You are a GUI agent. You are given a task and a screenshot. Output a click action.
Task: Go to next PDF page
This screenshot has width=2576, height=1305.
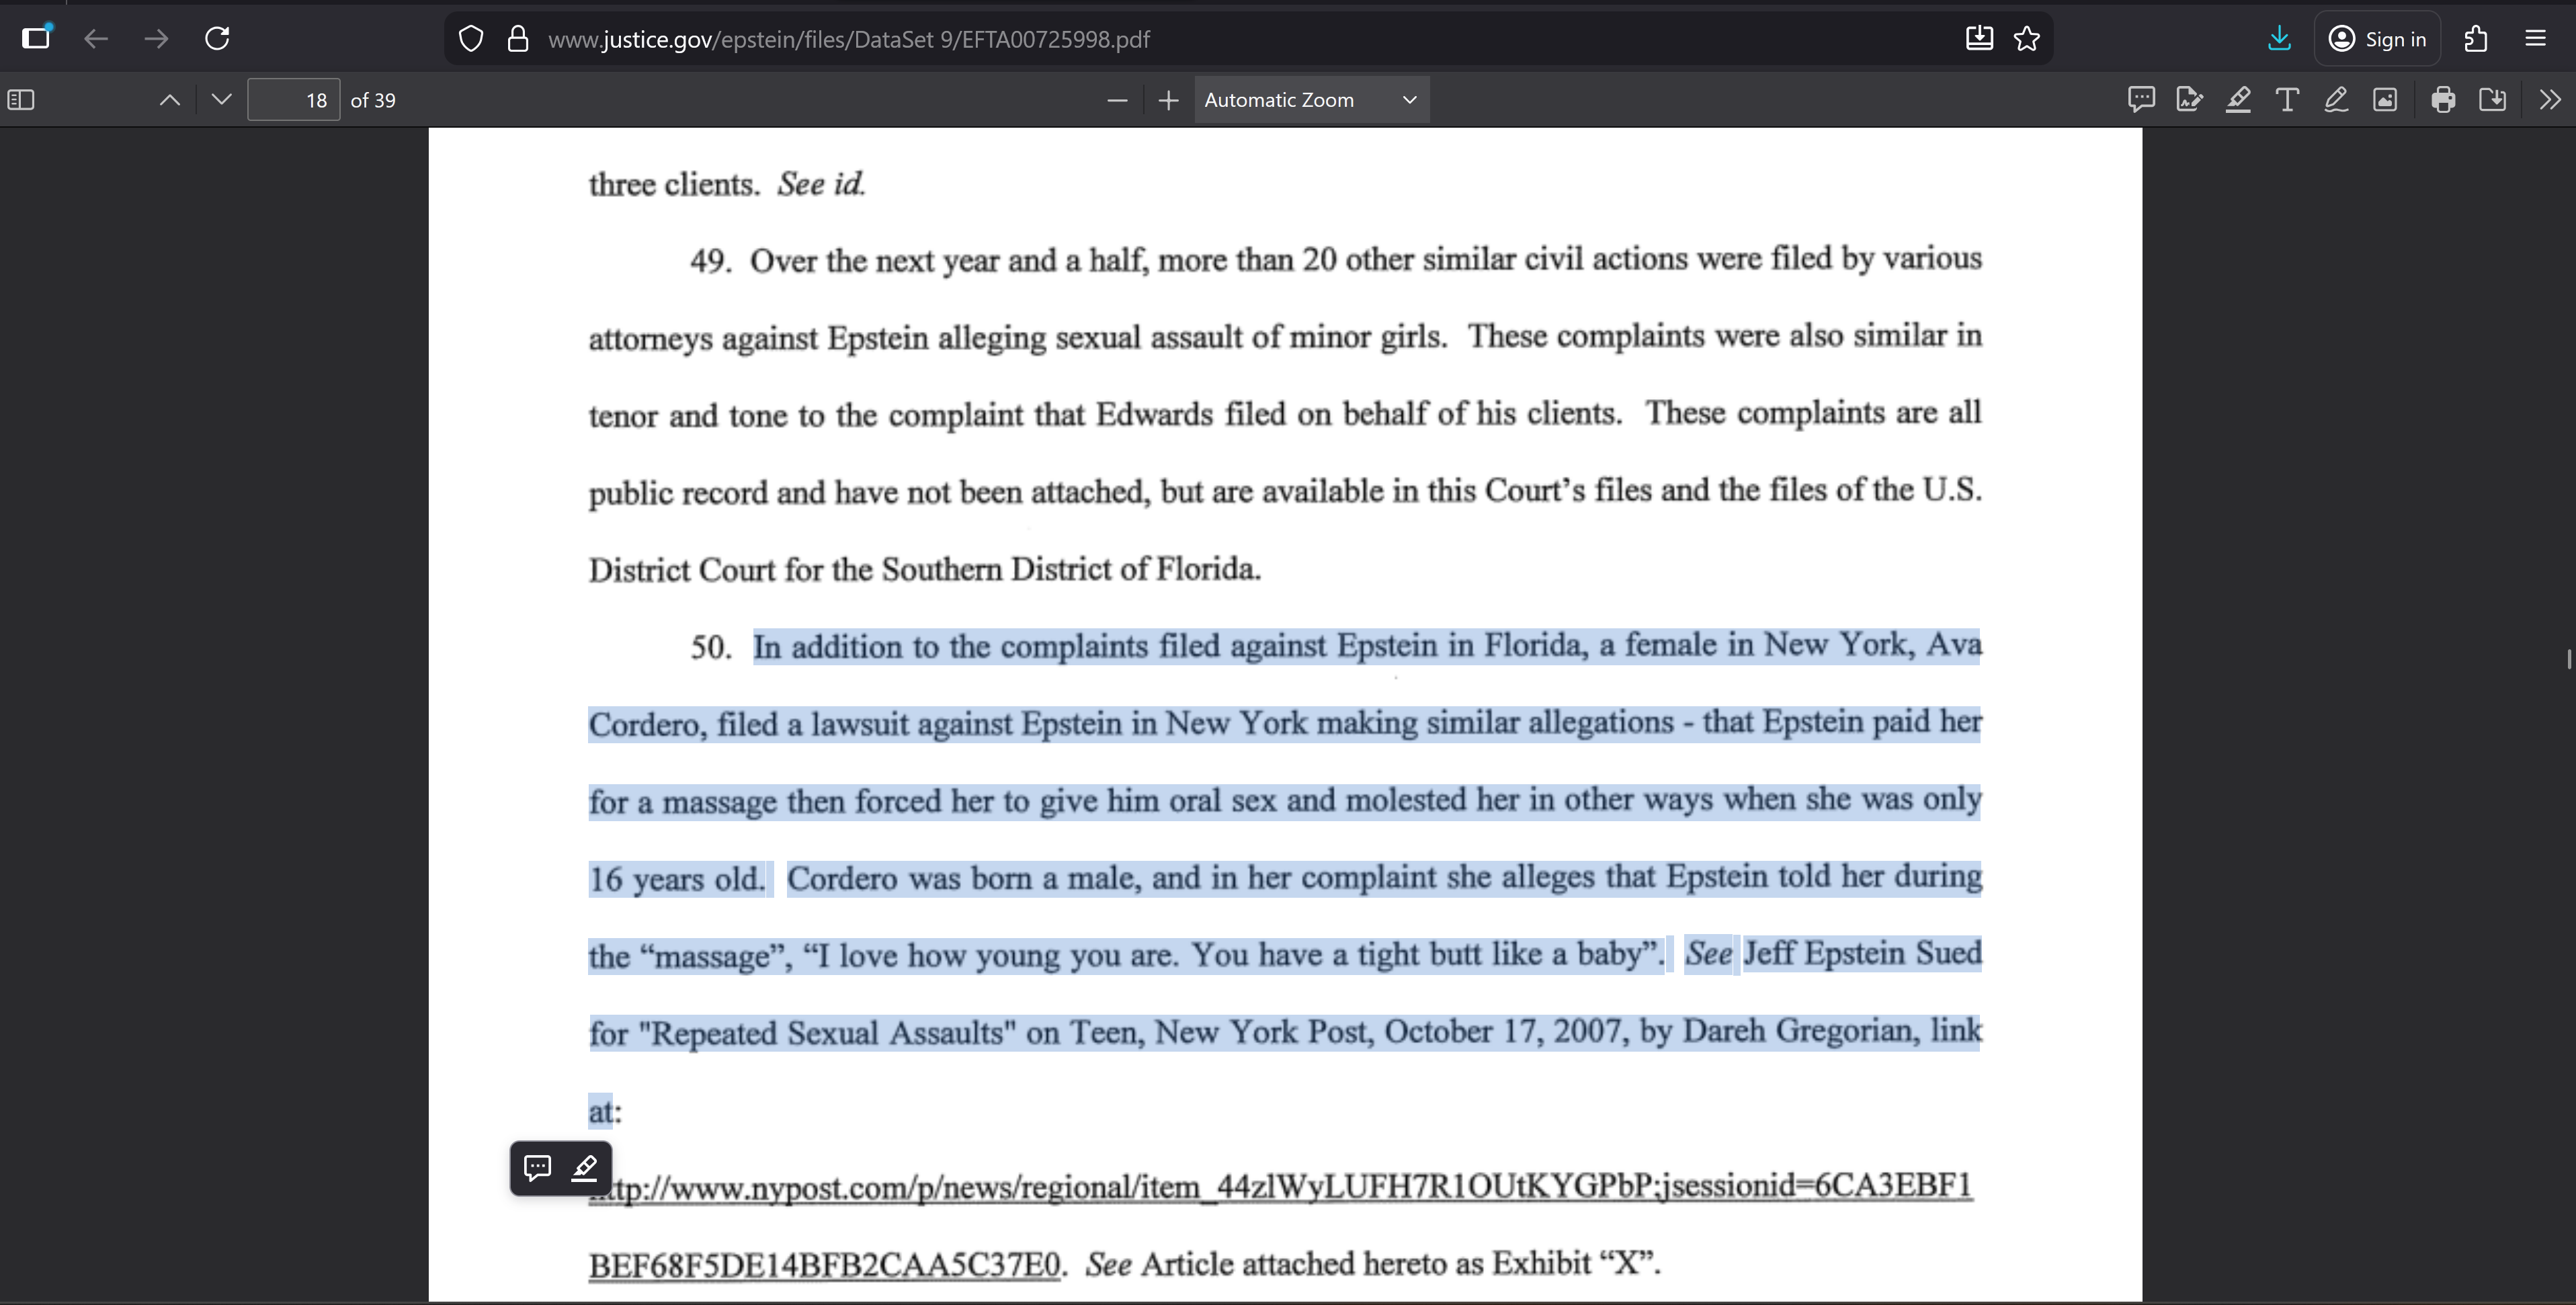222,100
